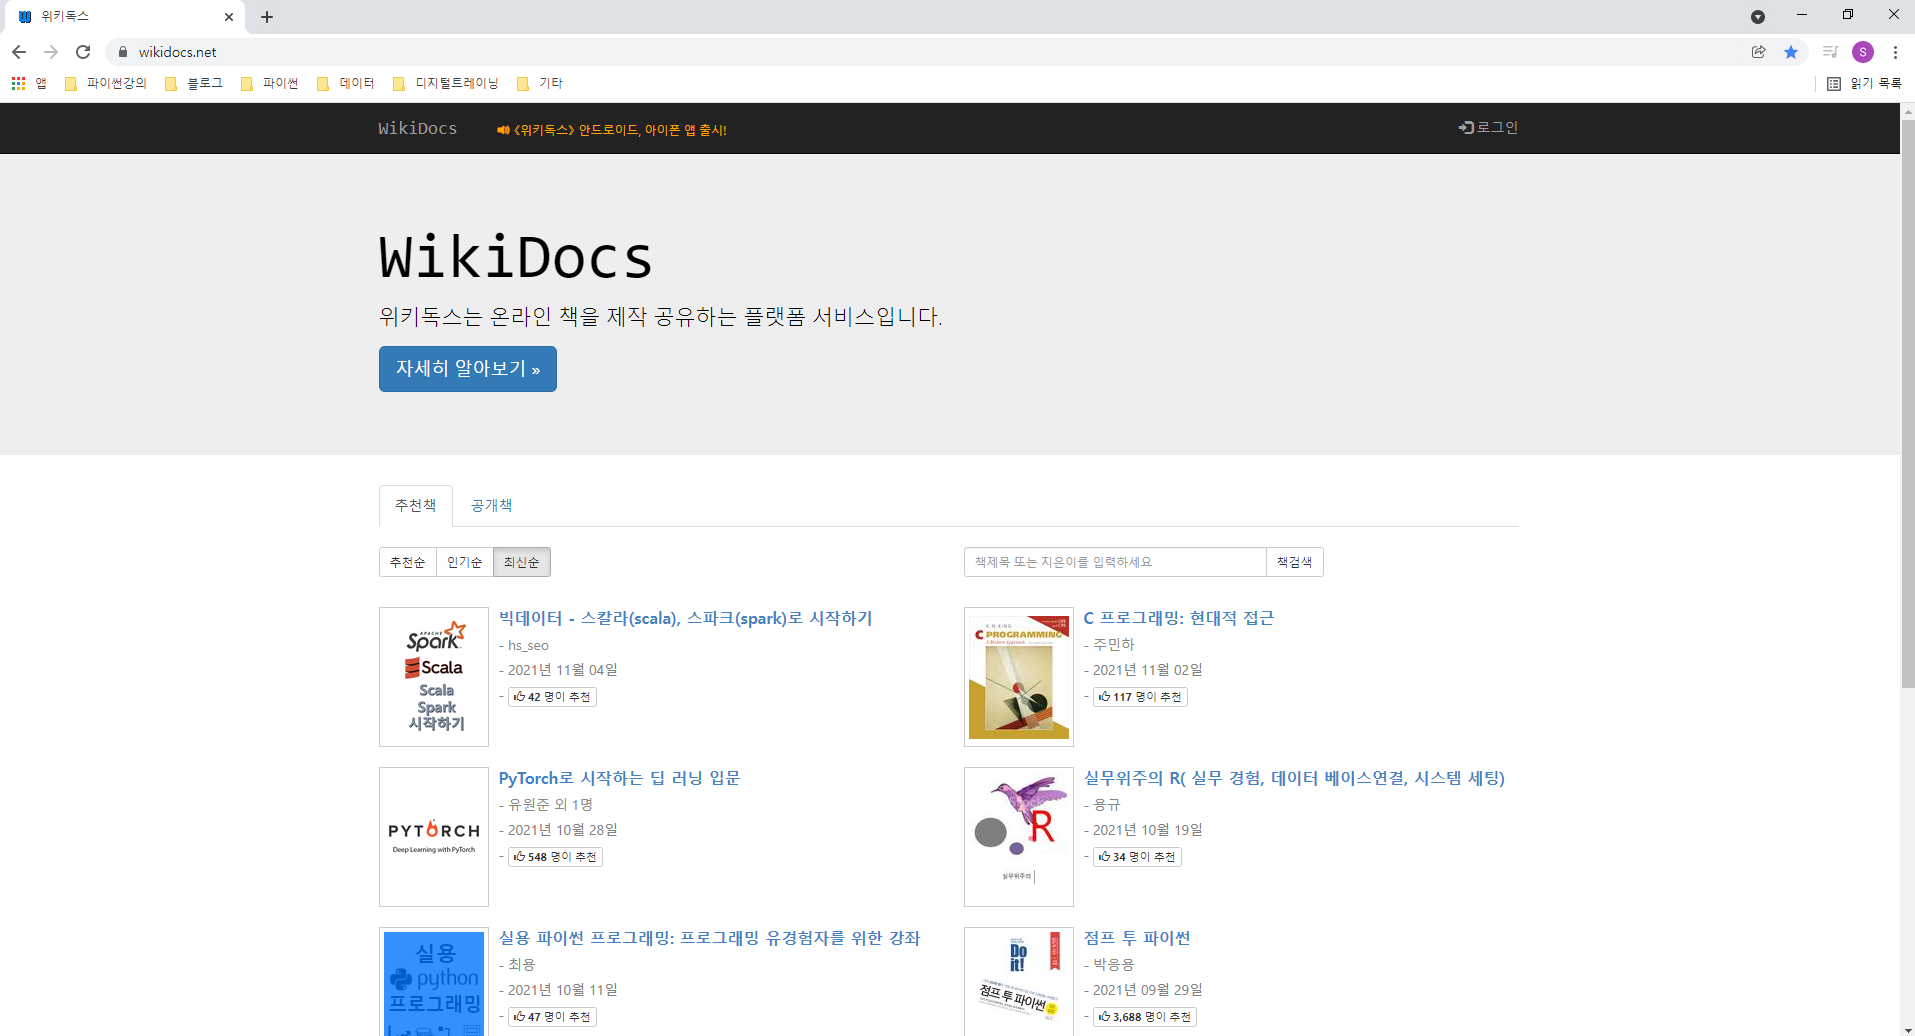Image resolution: width=1915 pixels, height=1036 pixels.
Task: Click the page vertical scrollbar thumb
Action: [1907, 403]
